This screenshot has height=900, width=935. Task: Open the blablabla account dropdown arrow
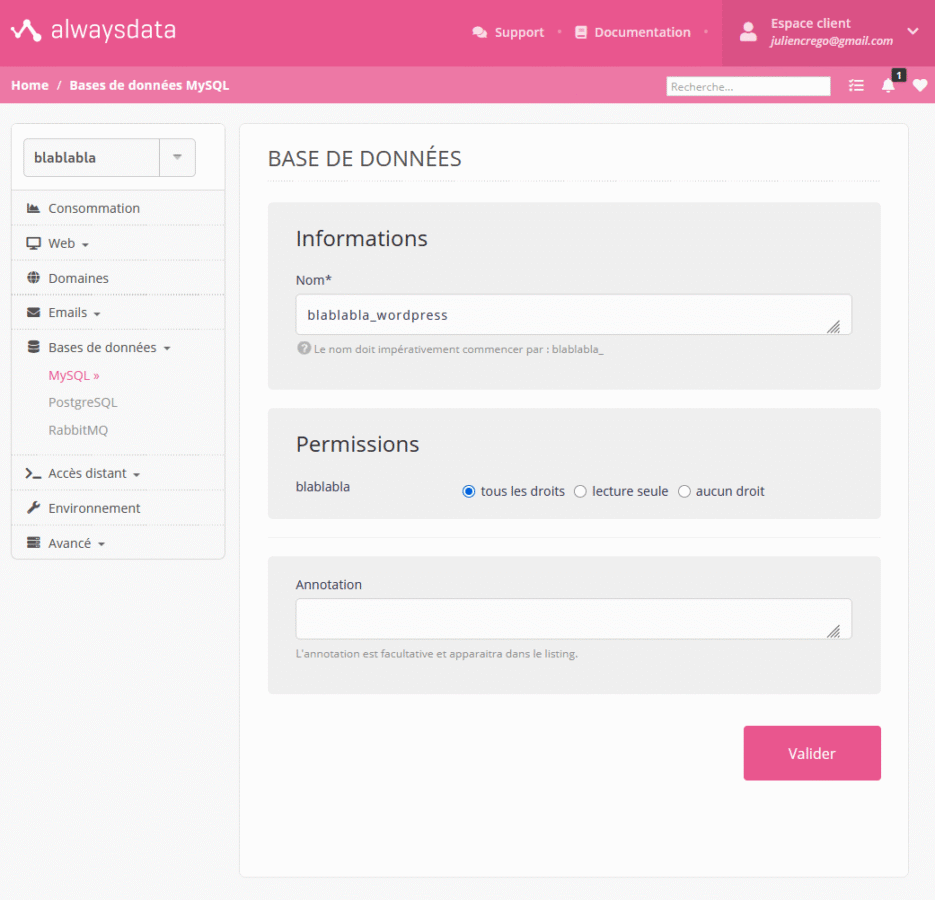[177, 157]
